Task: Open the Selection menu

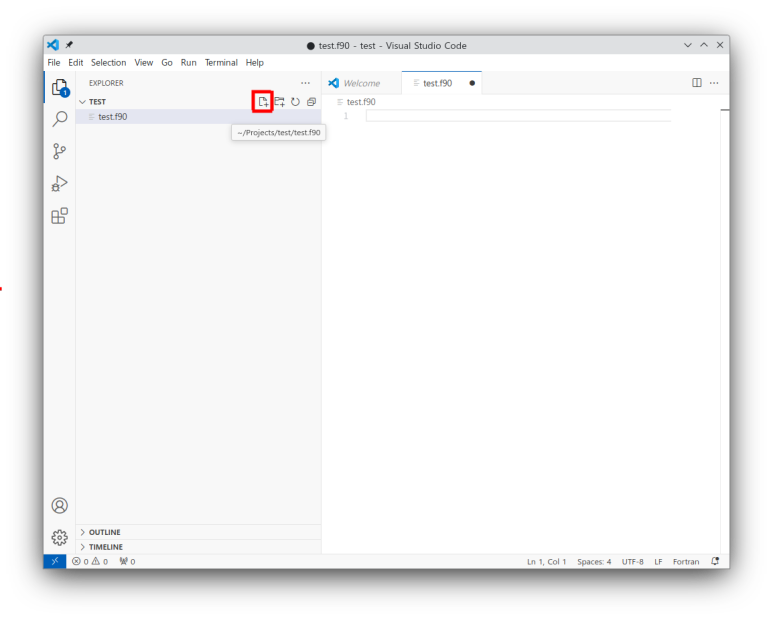Action: click(108, 63)
